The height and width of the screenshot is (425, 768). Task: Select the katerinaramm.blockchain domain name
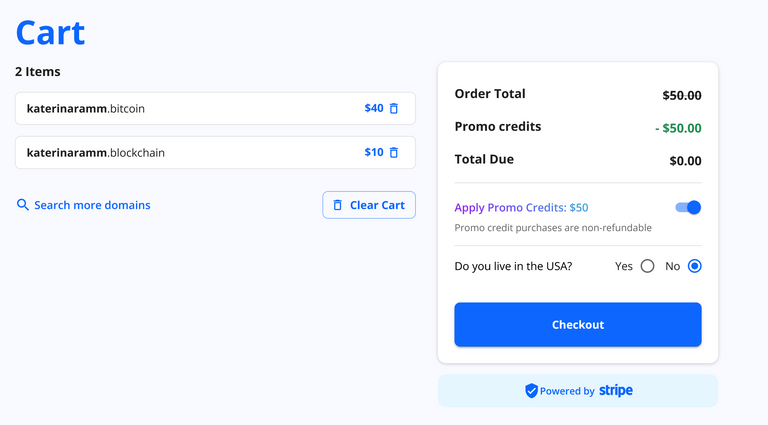[x=96, y=153]
